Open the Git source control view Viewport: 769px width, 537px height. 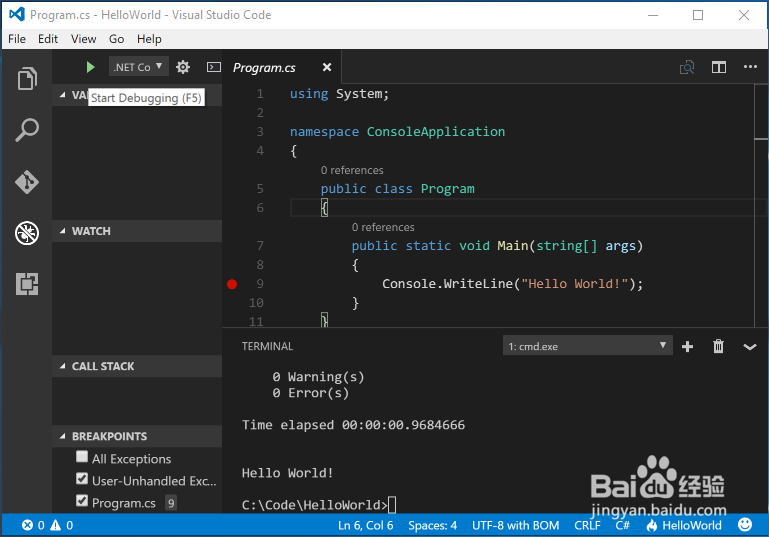tap(27, 182)
